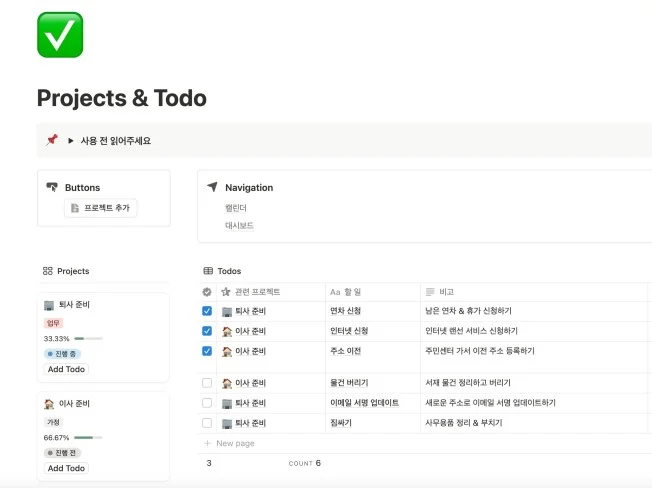
Task: Check the 물건 버리기 task checkbox
Action: 207,383
